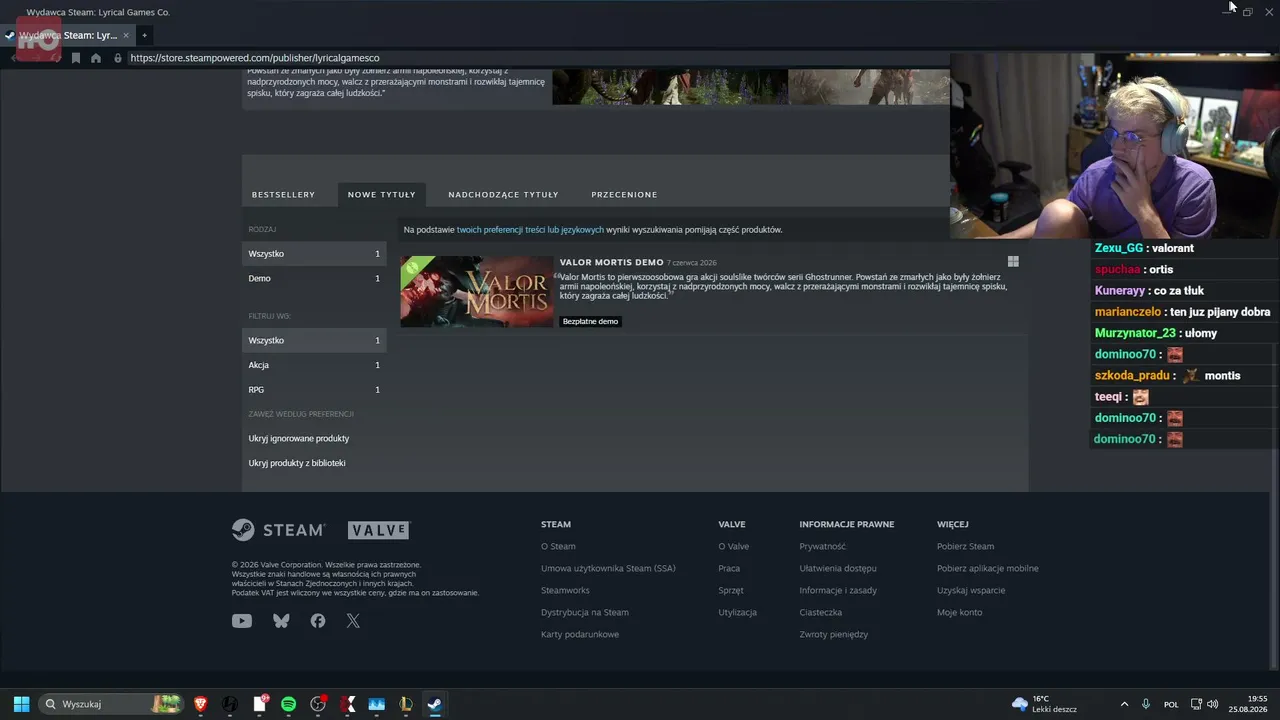Click the padlock site security icon

click(118, 58)
